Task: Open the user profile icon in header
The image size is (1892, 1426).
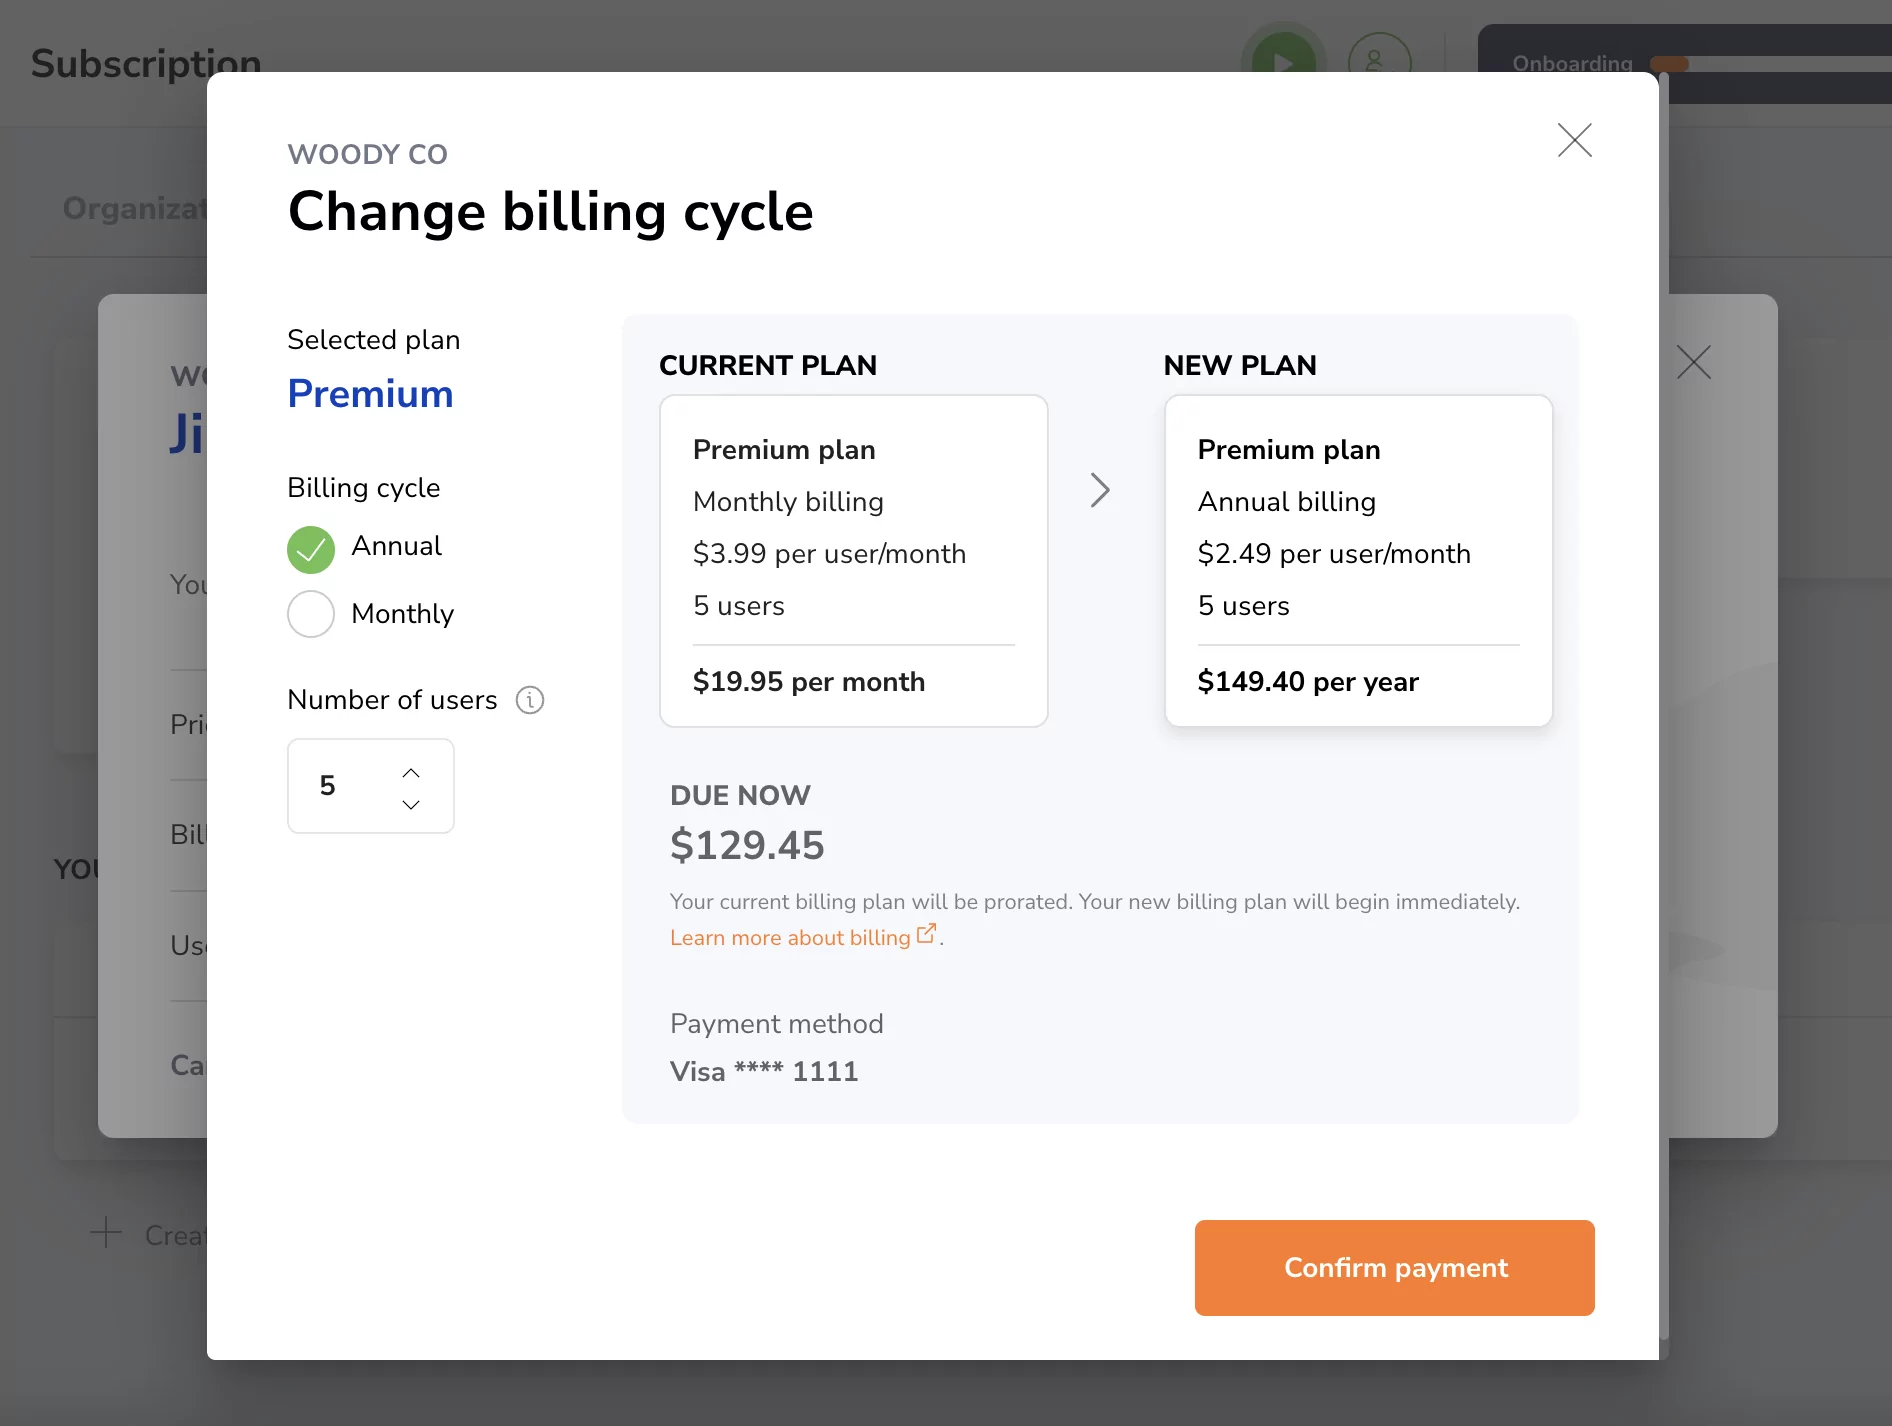Action: point(1379,60)
